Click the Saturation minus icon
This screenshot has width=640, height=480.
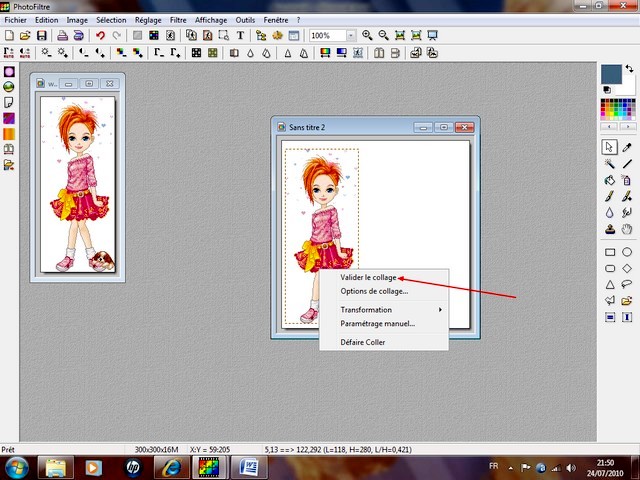[121, 53]
